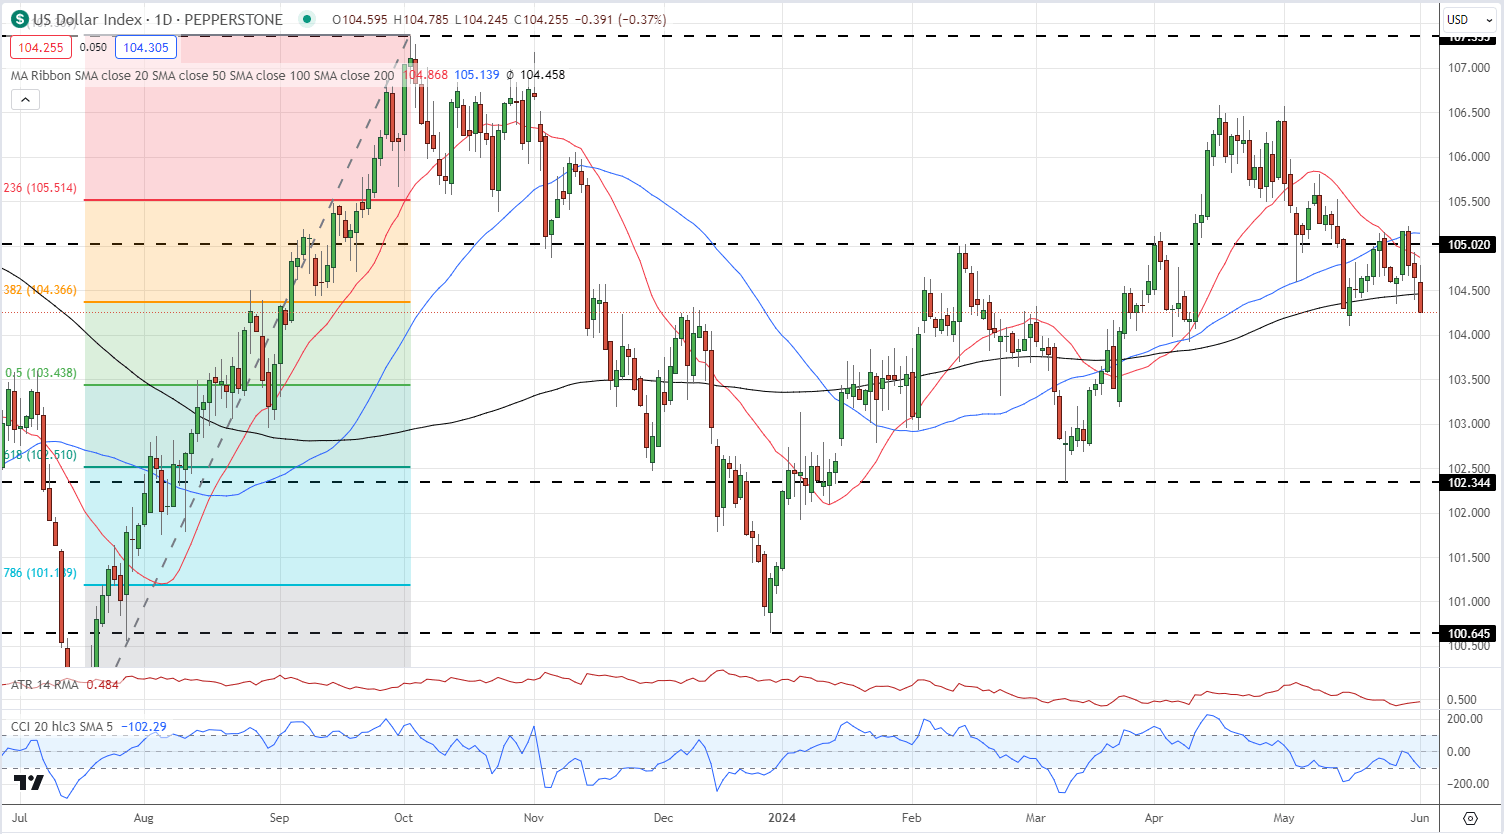1504x834 pixels.
Task: Click the Fibonacci 0.5 (103.438) level label
Action: (x=40, y=373)
